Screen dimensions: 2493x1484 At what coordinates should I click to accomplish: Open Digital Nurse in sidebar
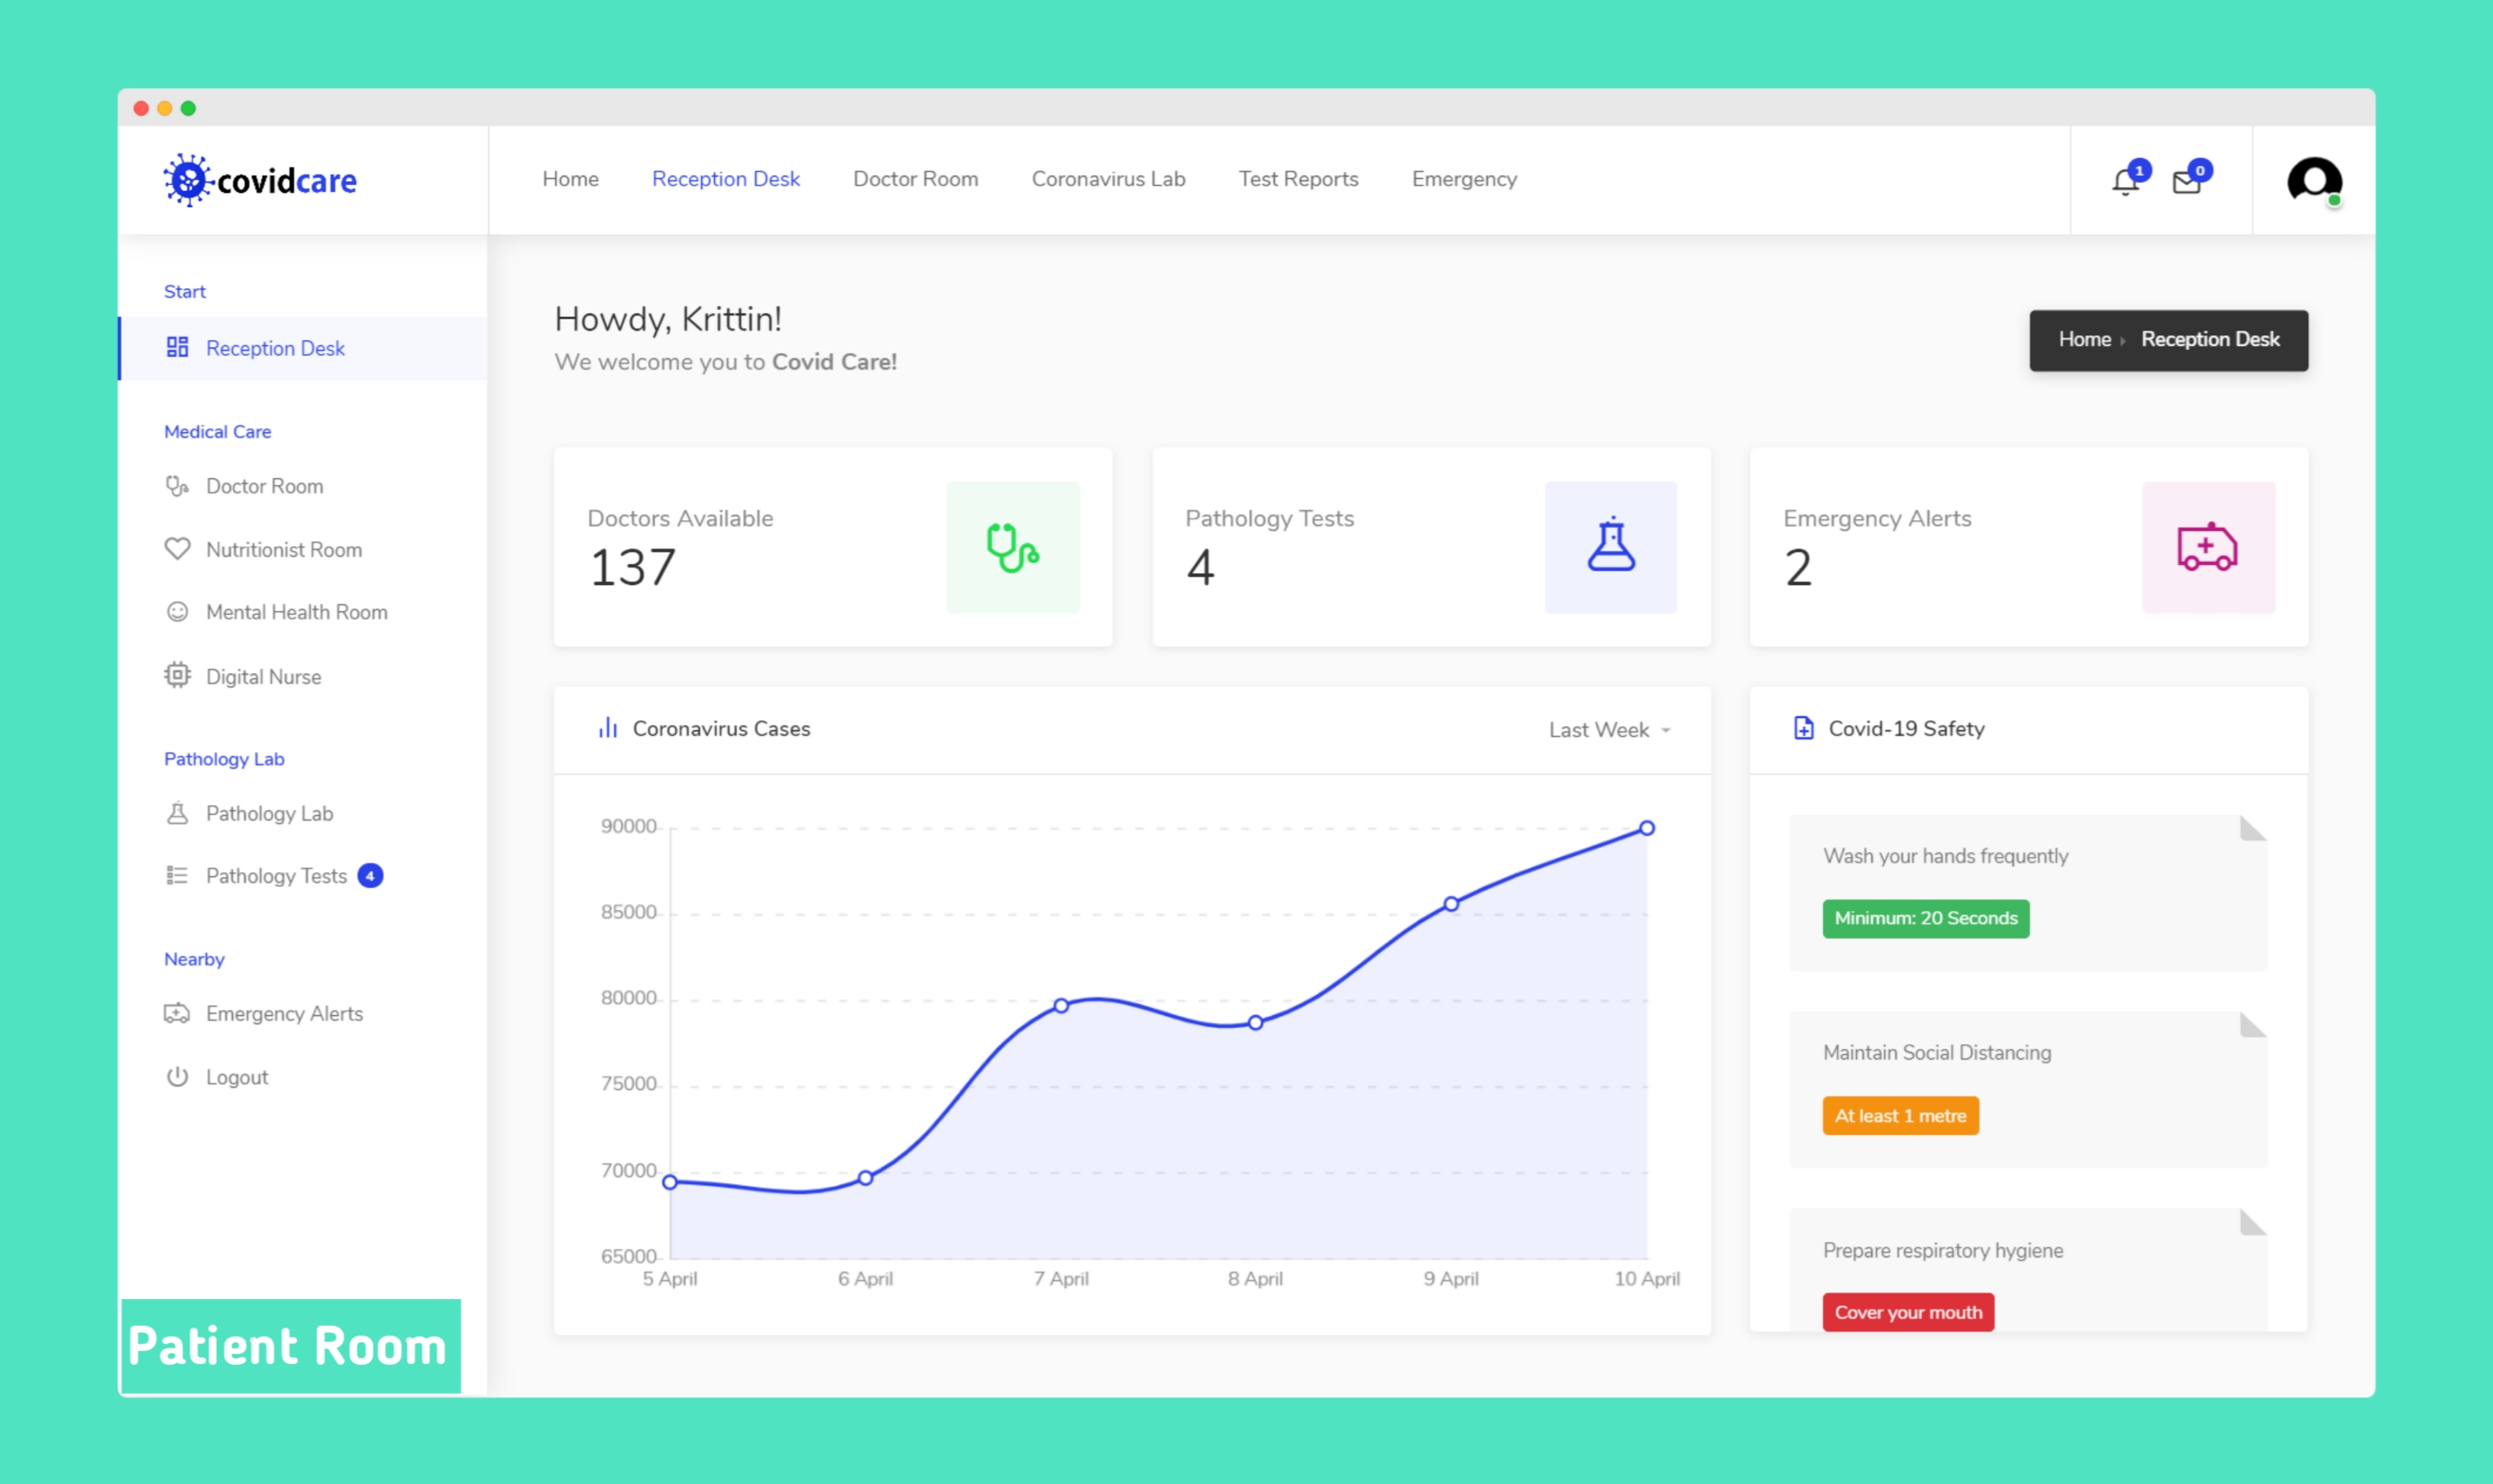(263, 677)
